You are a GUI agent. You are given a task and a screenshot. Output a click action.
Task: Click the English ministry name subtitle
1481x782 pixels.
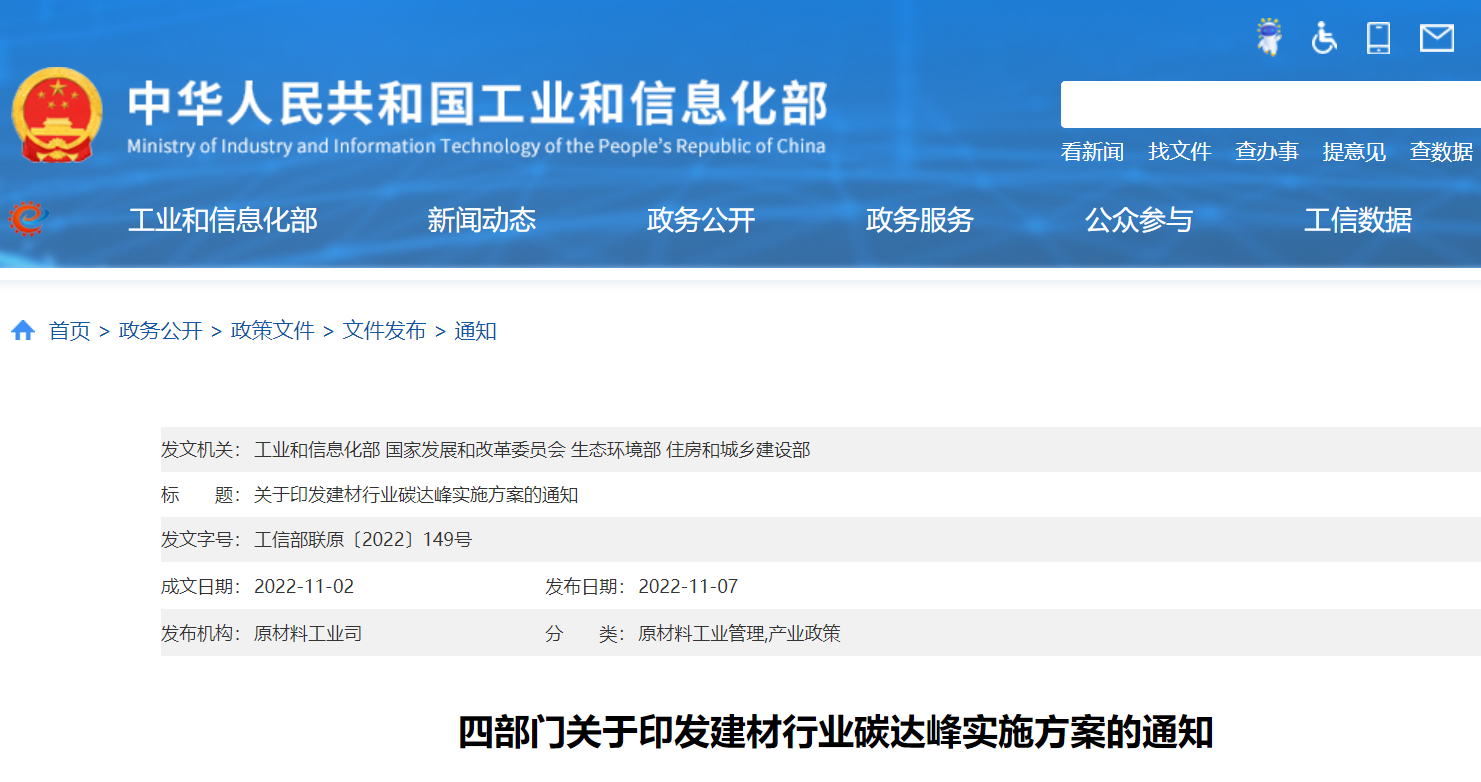476,146
